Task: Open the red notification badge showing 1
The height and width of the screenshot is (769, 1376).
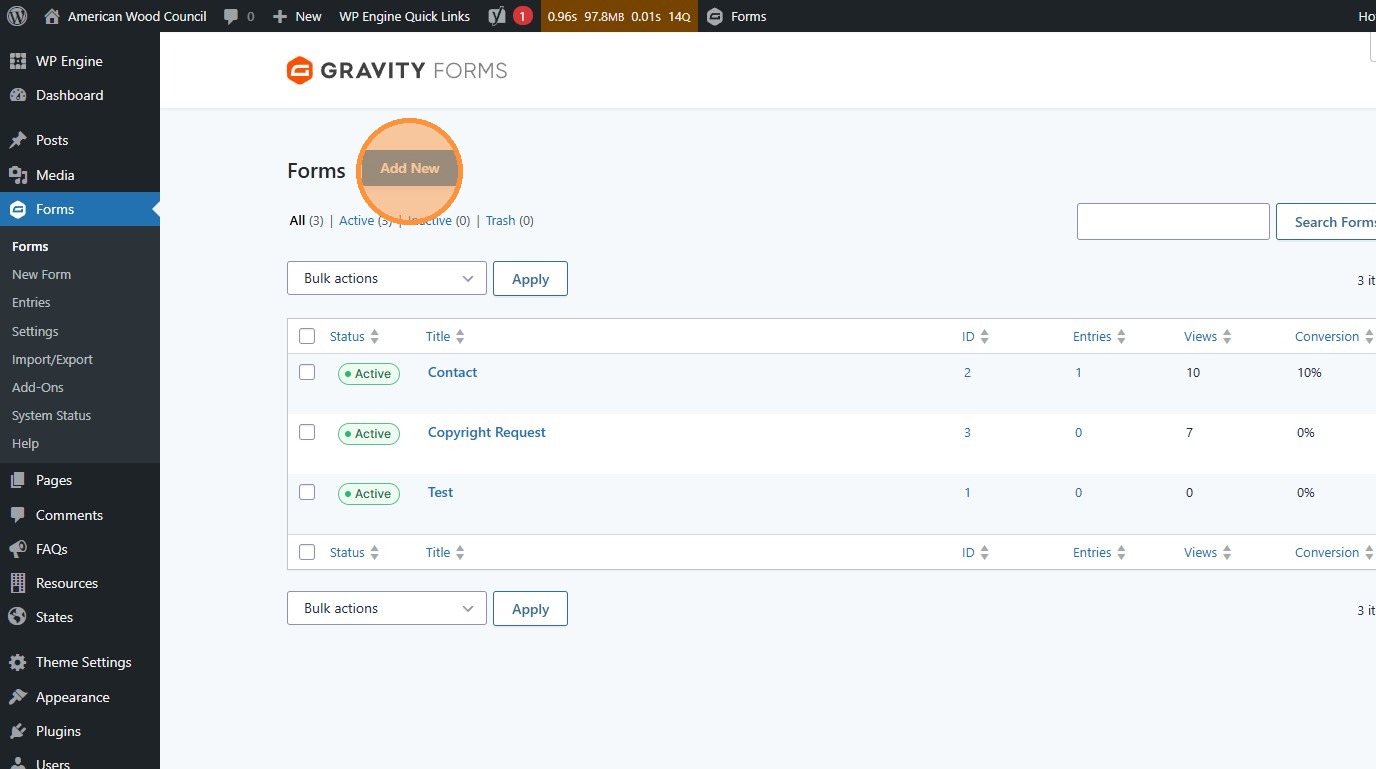Action: tap(522, 16)
